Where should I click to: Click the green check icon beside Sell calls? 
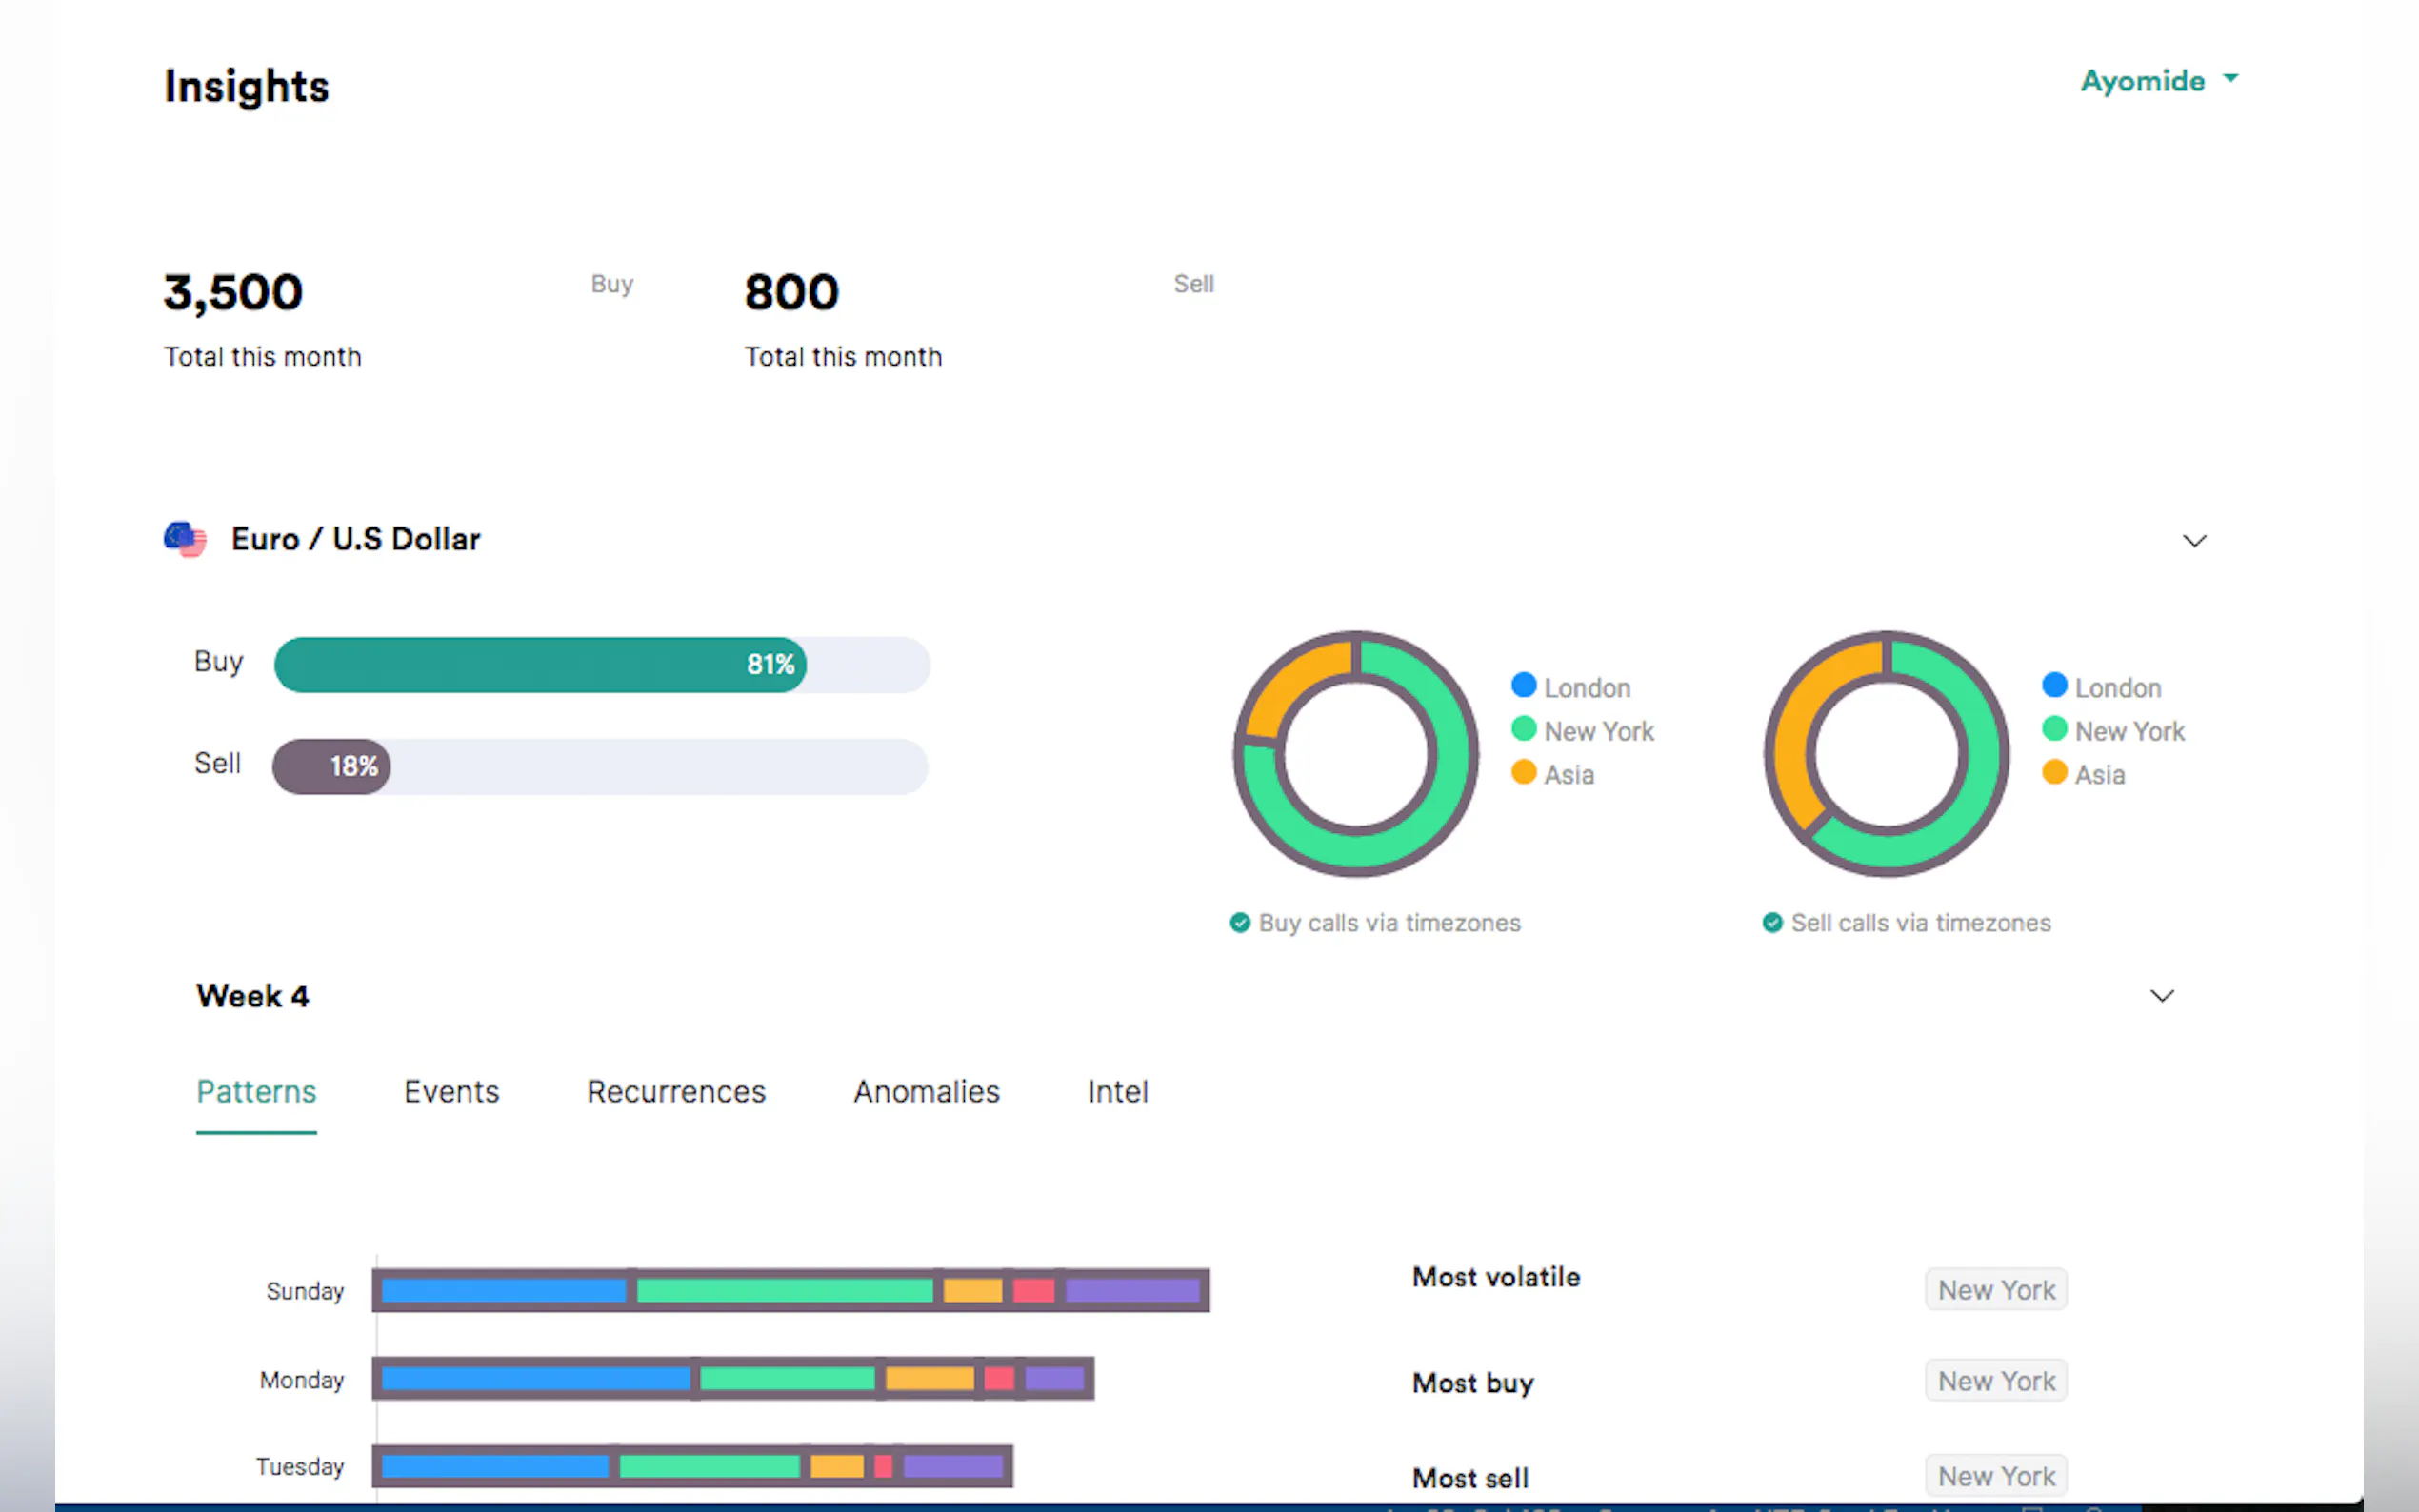coord(1772,922)
